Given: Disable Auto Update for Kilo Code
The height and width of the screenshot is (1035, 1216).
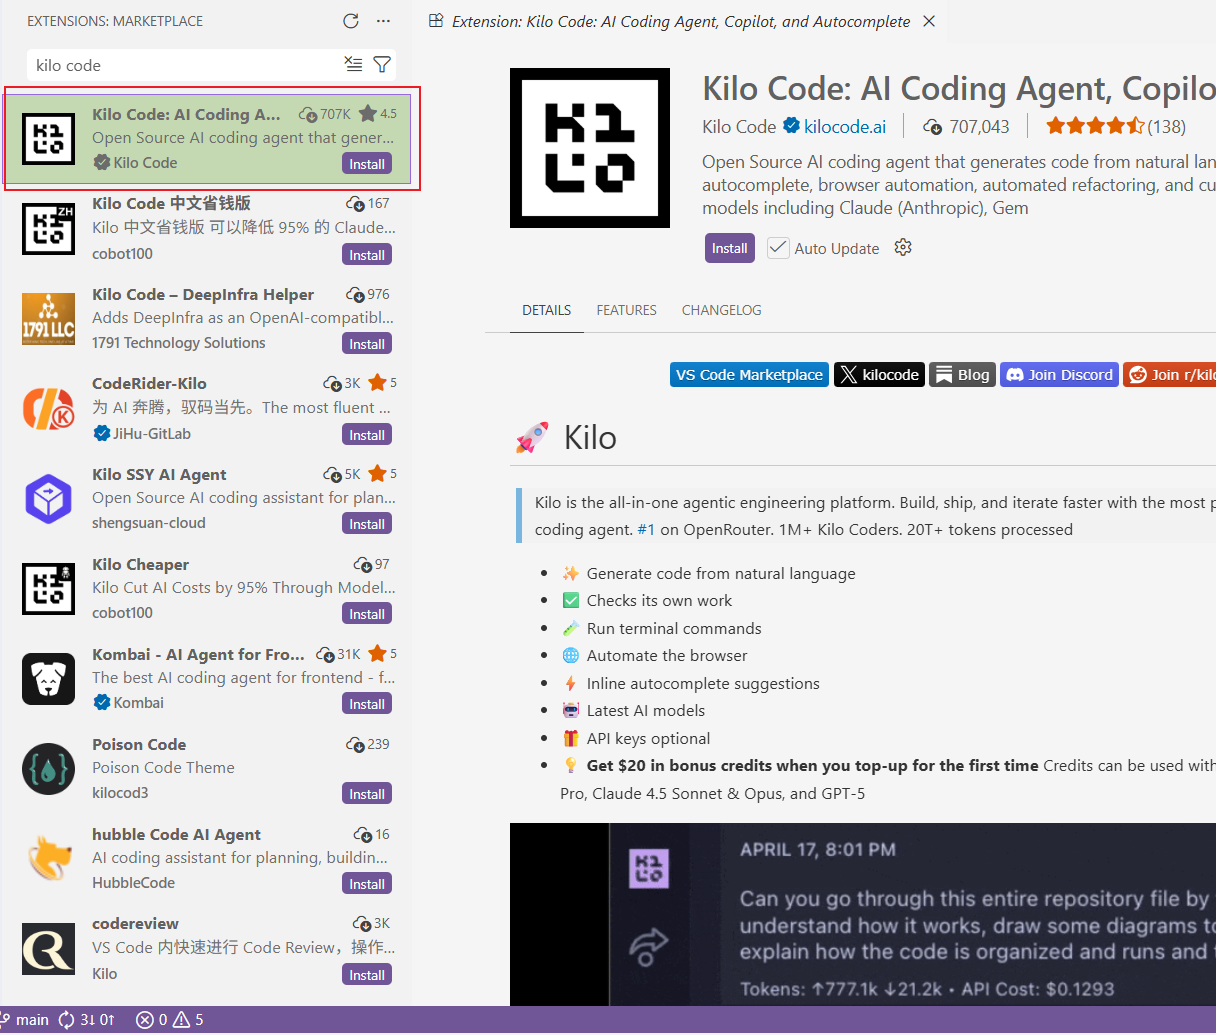Looking at the screenshot, I should click(x=778, y=247).
